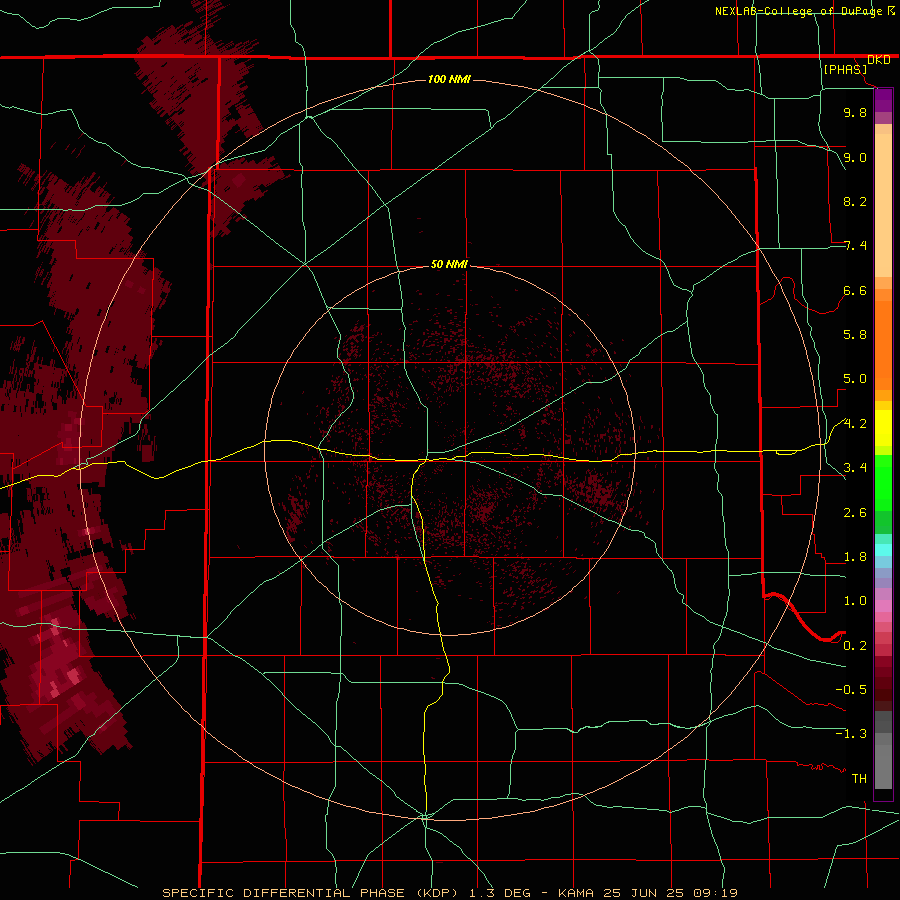Viewport: 900px width, 900px height.
Task: Click the 1.3 DEG elevation text
Action: coord(499,893)
